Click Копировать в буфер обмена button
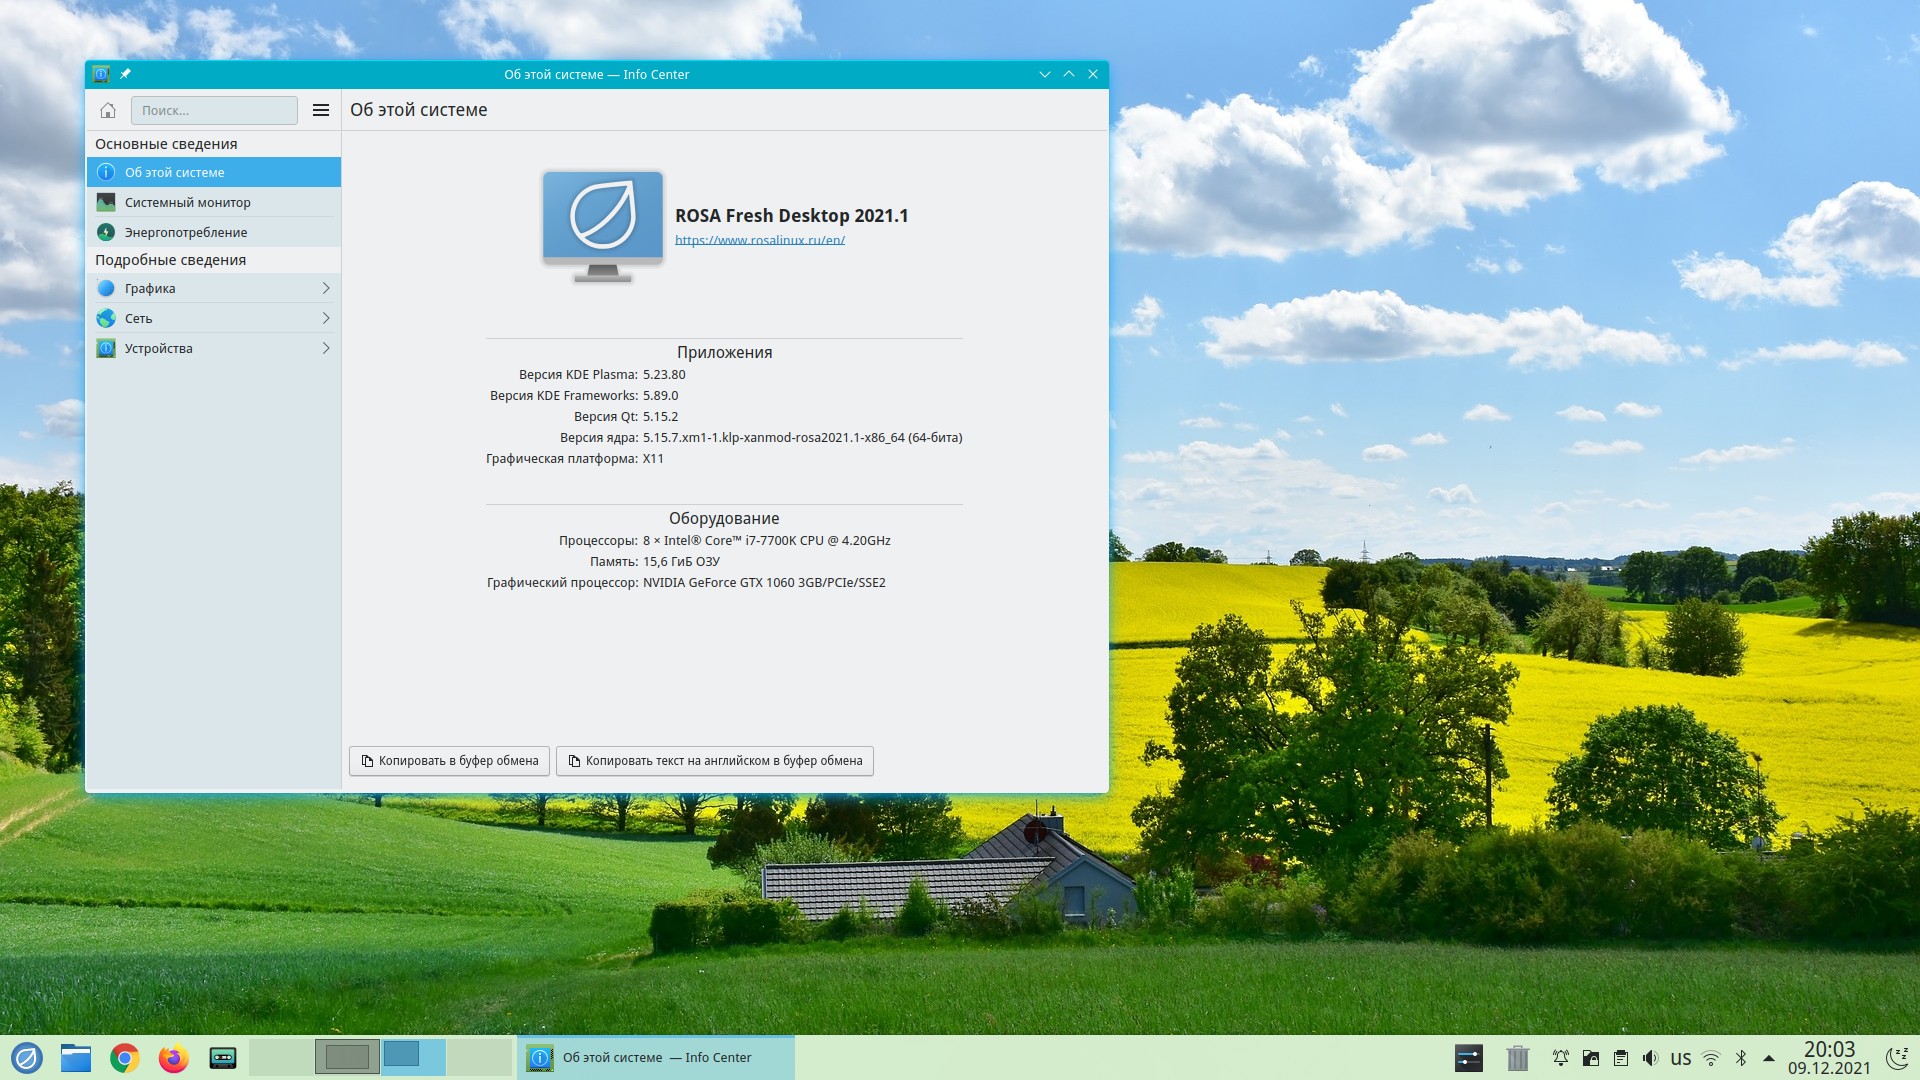1920x1080 pixels. pyautogui.click(x=449, y=761)
